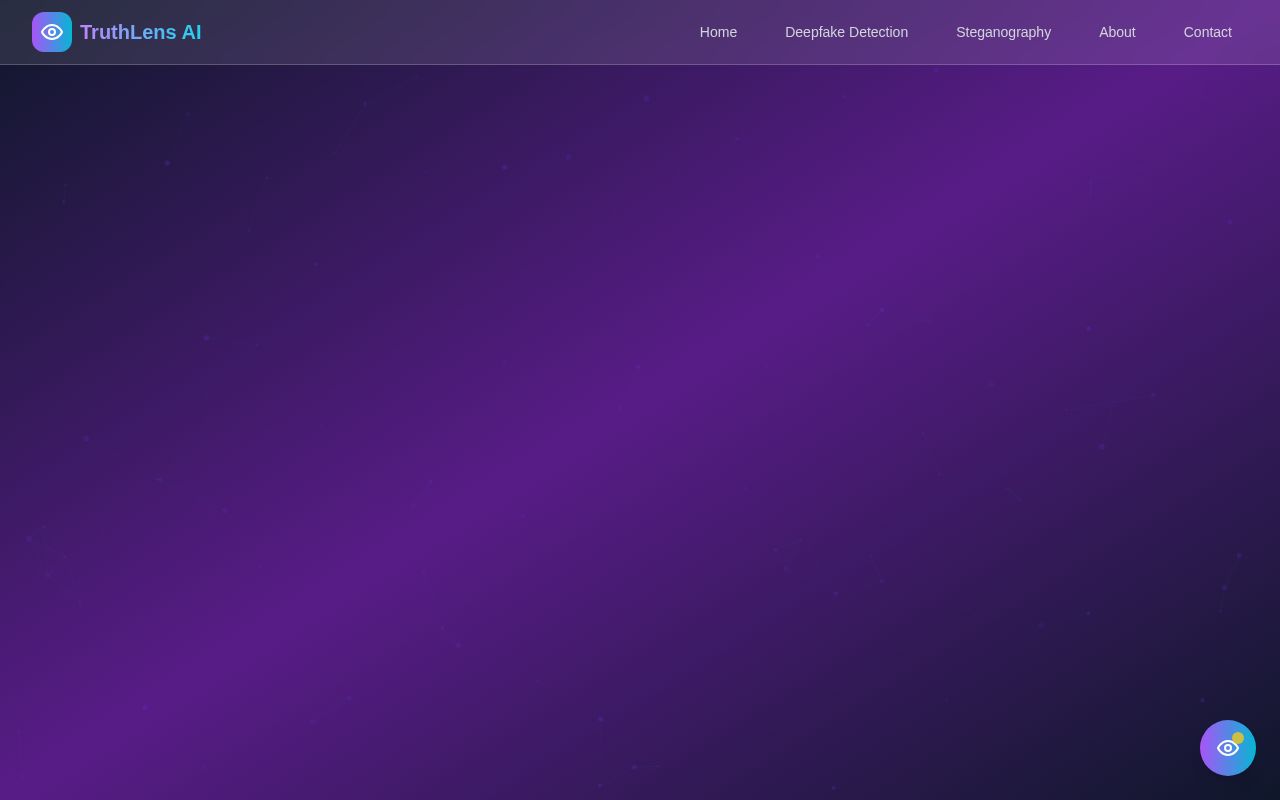The width and height of the screenshot is (1280, 800).
Task: Open the Deepfake Detection section
Action: click(x=846, y=32)
